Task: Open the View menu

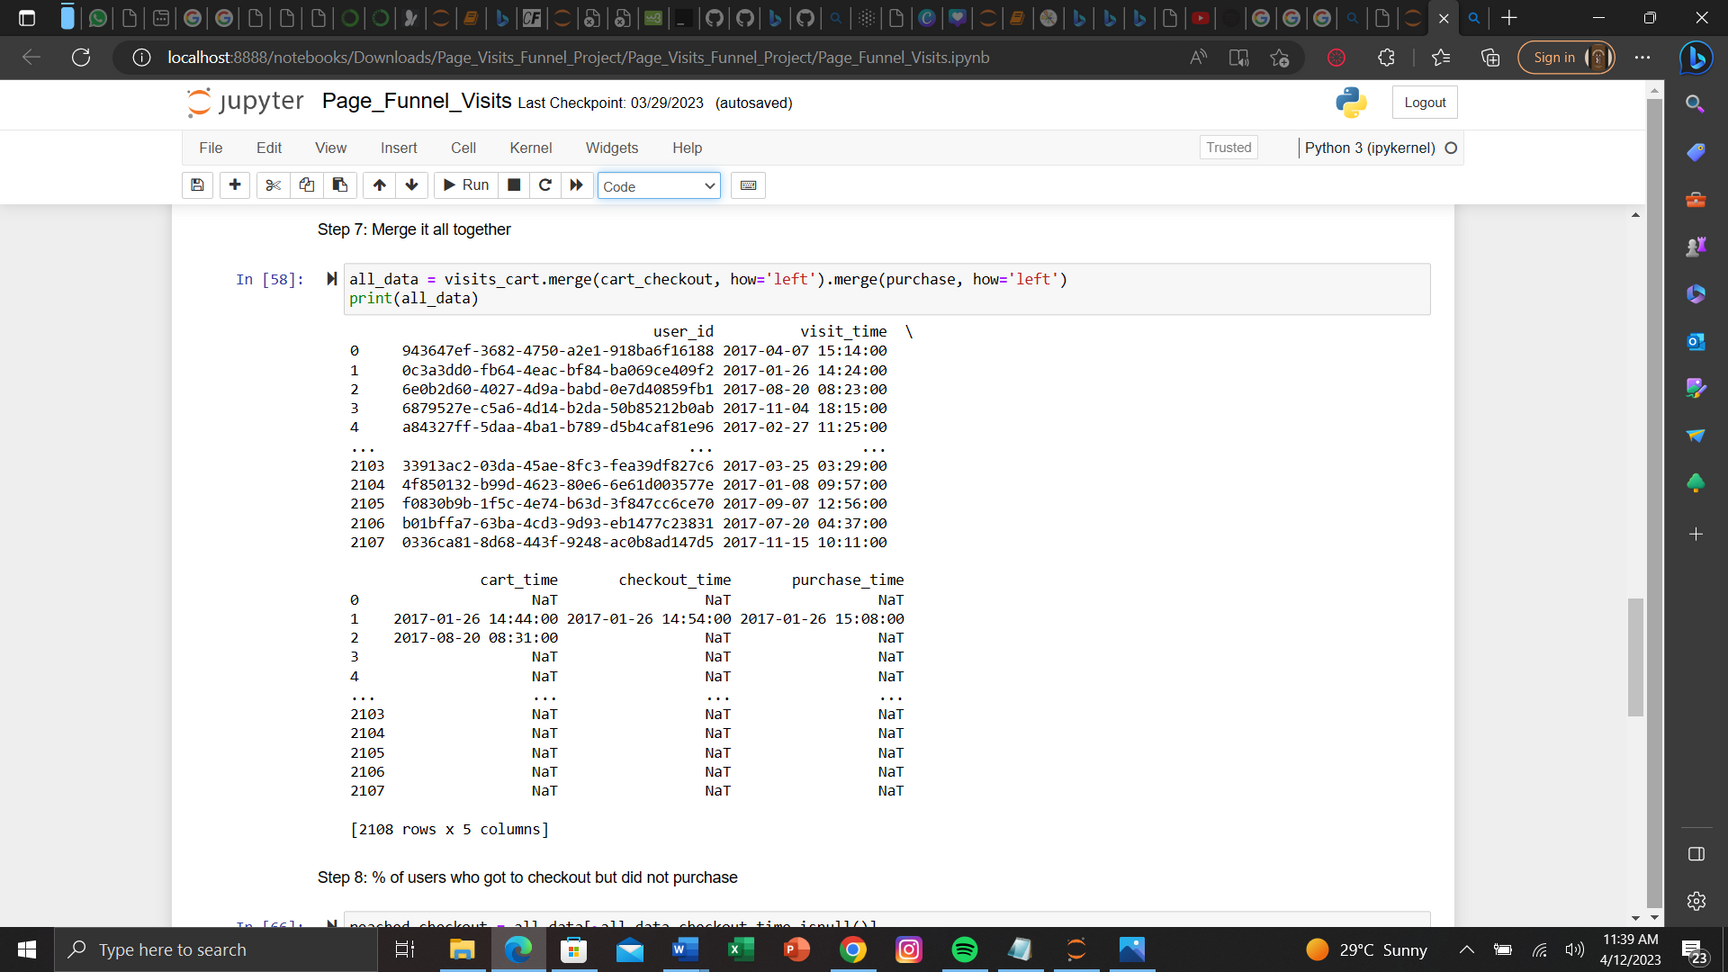Action: click(331, 148)
